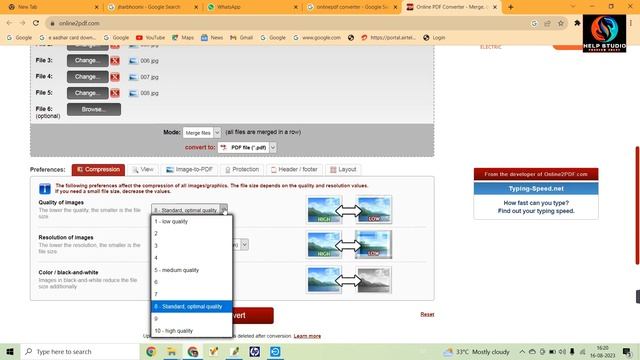Image resolution: width=640 pixels, height=360 pixels.
Task: Choose quality option 3
Action: (x=192, y=246)
